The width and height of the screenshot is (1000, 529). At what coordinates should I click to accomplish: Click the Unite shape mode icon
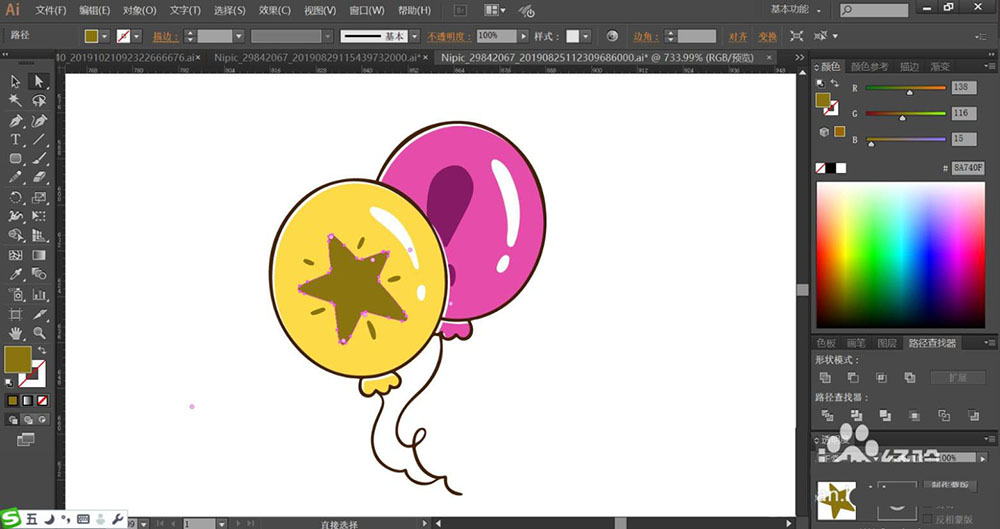point(825,377)
